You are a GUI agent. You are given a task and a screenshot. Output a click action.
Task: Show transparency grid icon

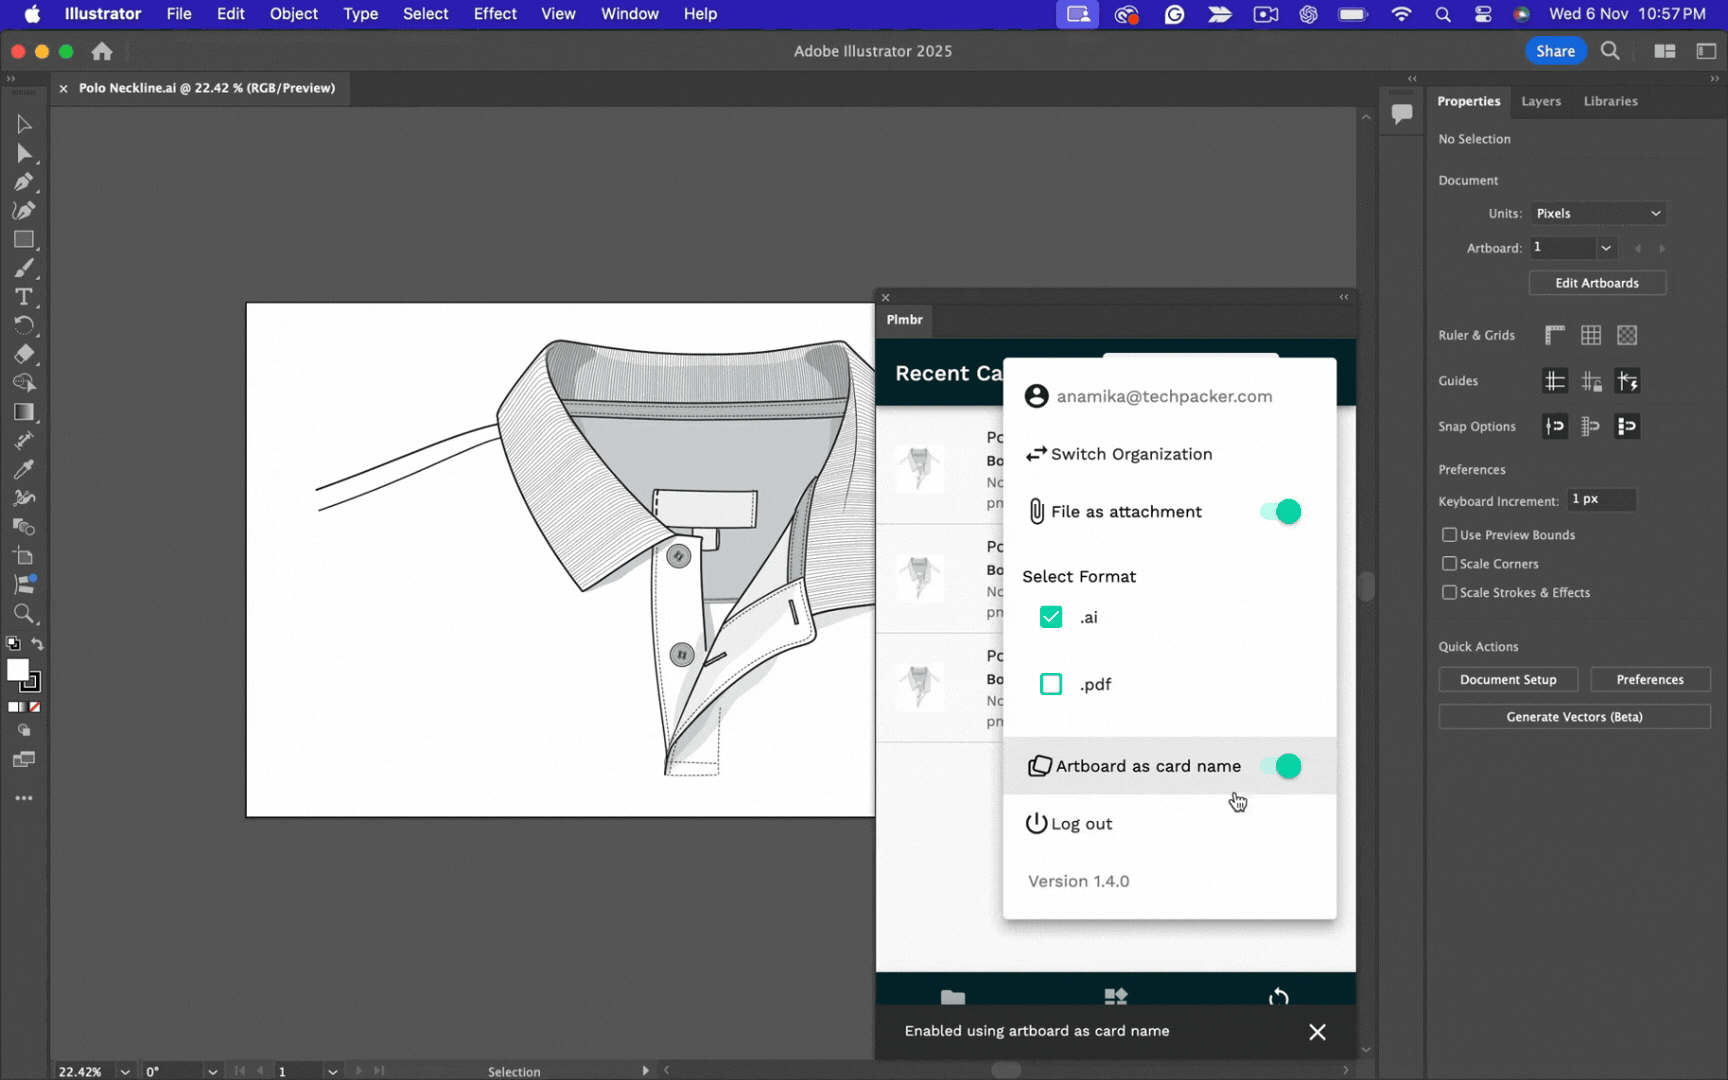tap(1627, 335)
